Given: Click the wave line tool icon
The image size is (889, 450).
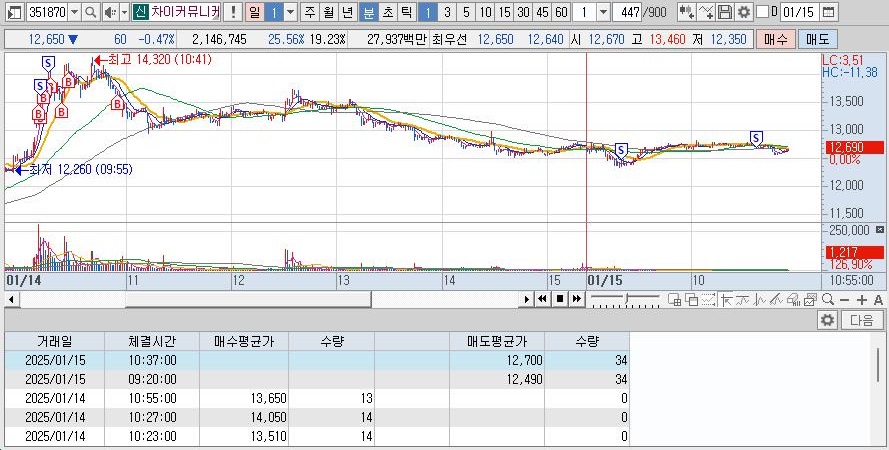Looking at the screenshot, I should tap(743, 300).
